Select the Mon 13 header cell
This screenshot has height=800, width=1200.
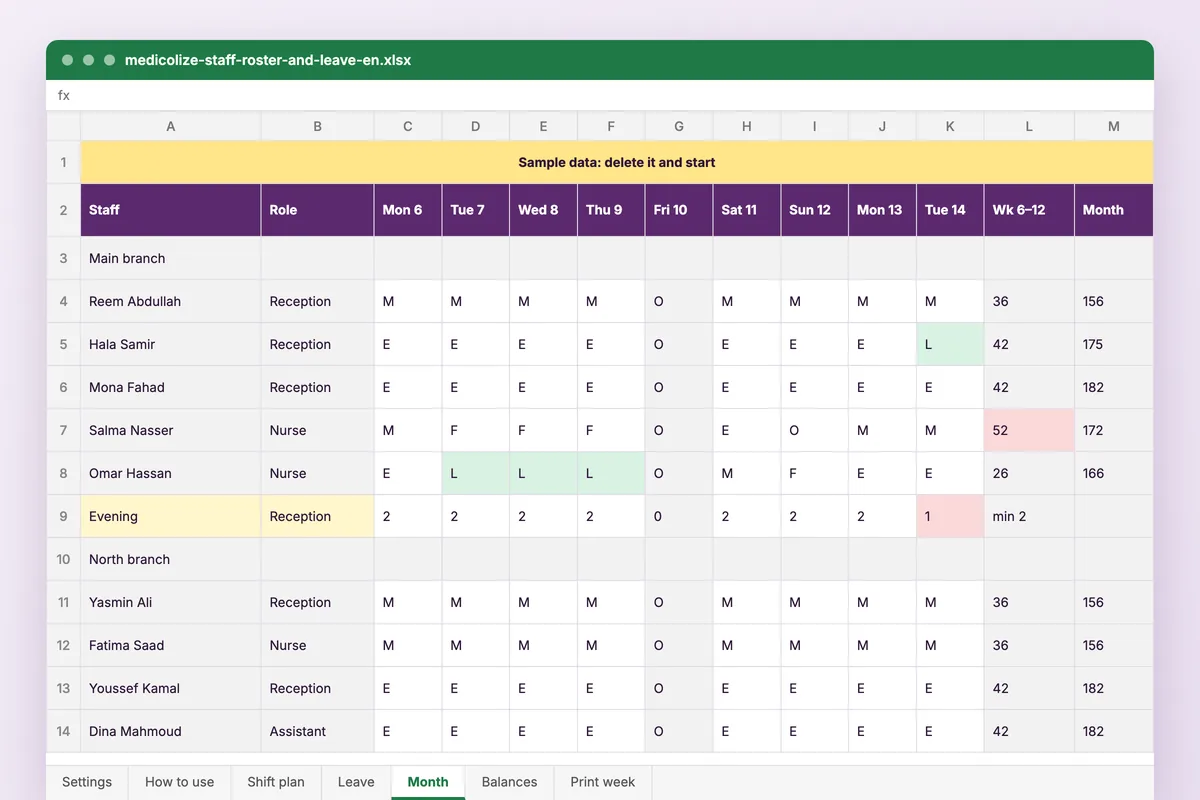pyautogui.click(x=883, y=210)
